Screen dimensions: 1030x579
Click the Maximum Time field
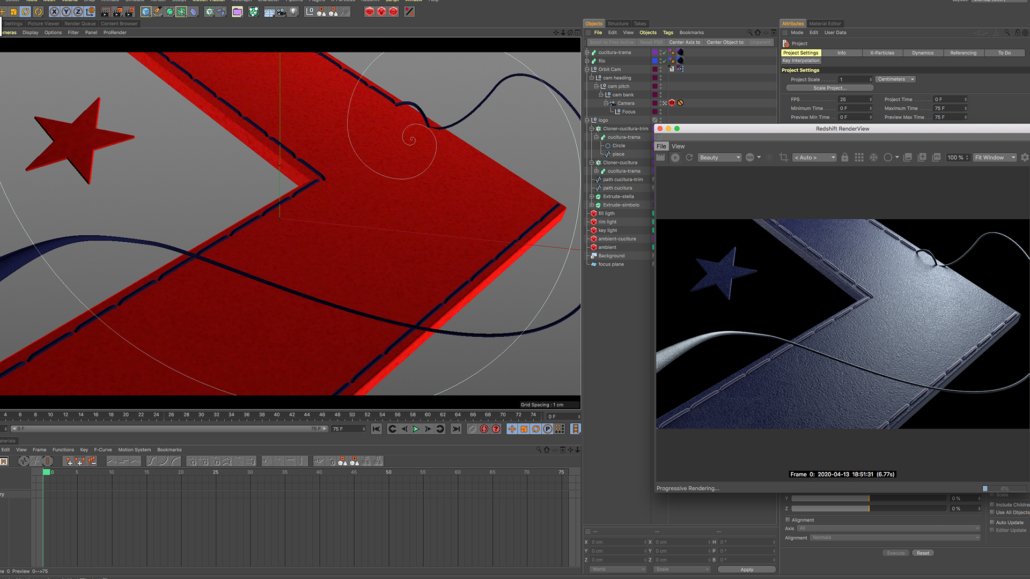pyautogui.click(x=950, y=108)
